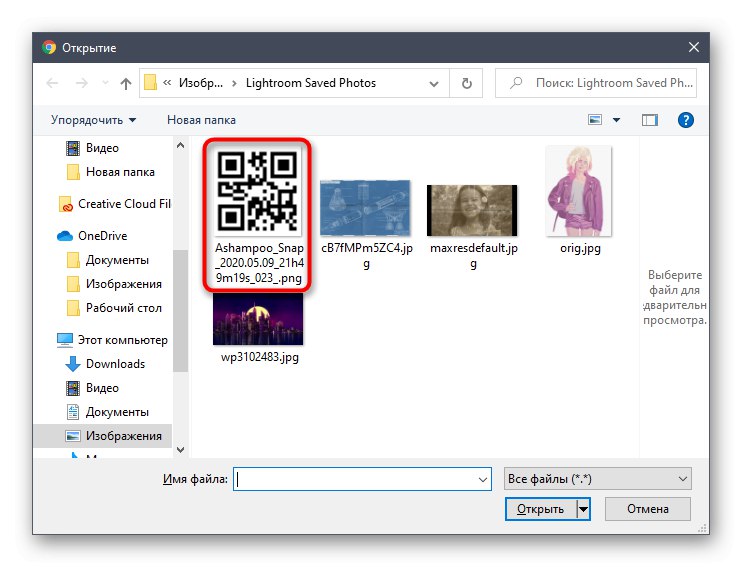This screenshot has width=742, height=567.
Task: Select the cB7fMPm5ZC4.jpg blueprint thumbnail
Action: (366, 208)
